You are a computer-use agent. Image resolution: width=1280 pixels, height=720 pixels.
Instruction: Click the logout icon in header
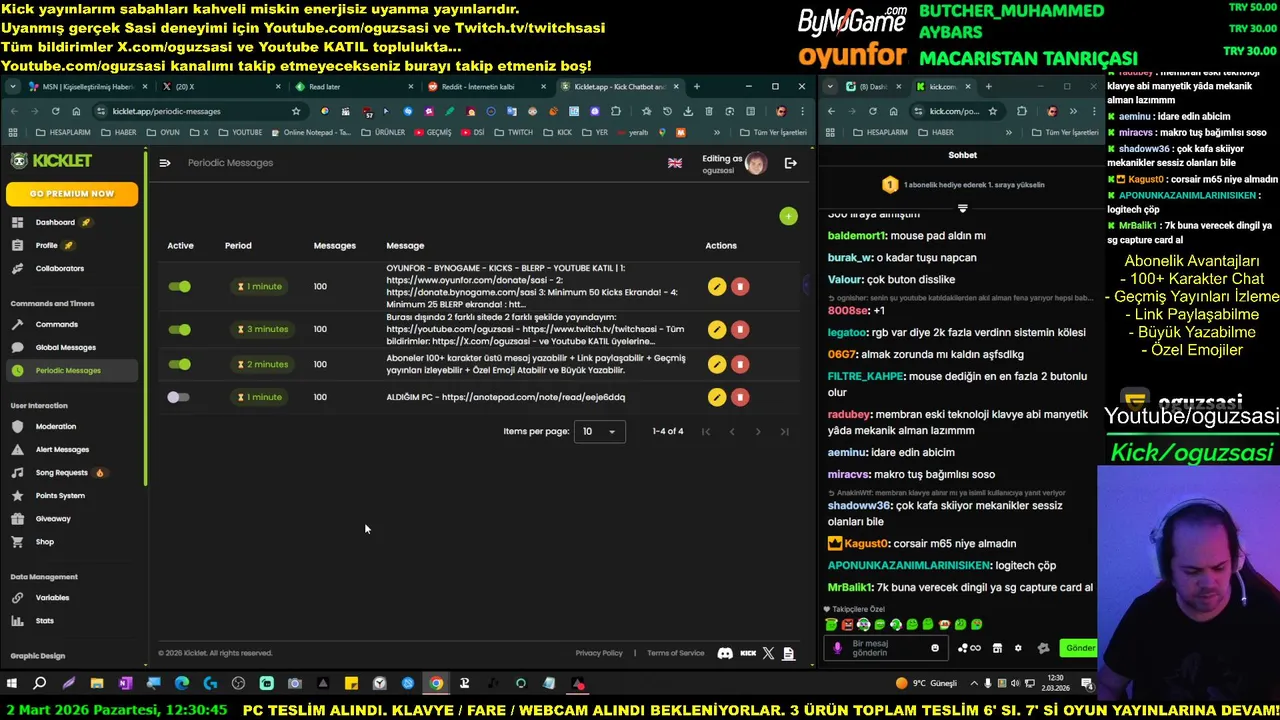(790, 163)
